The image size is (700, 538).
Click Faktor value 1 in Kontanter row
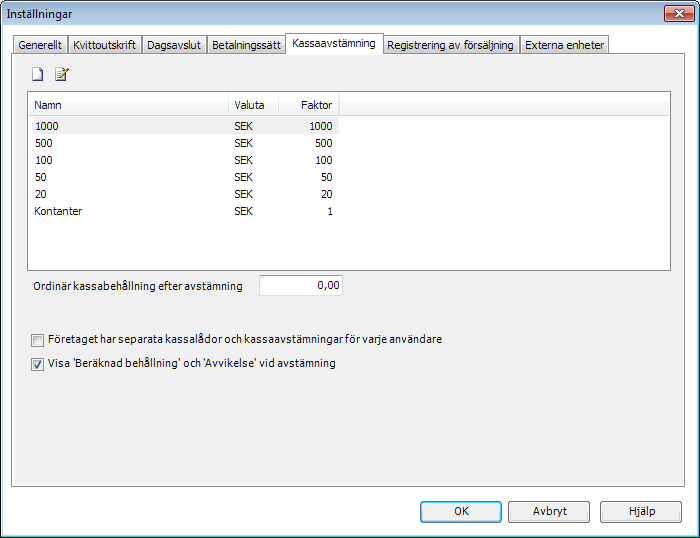pos(330,211)
